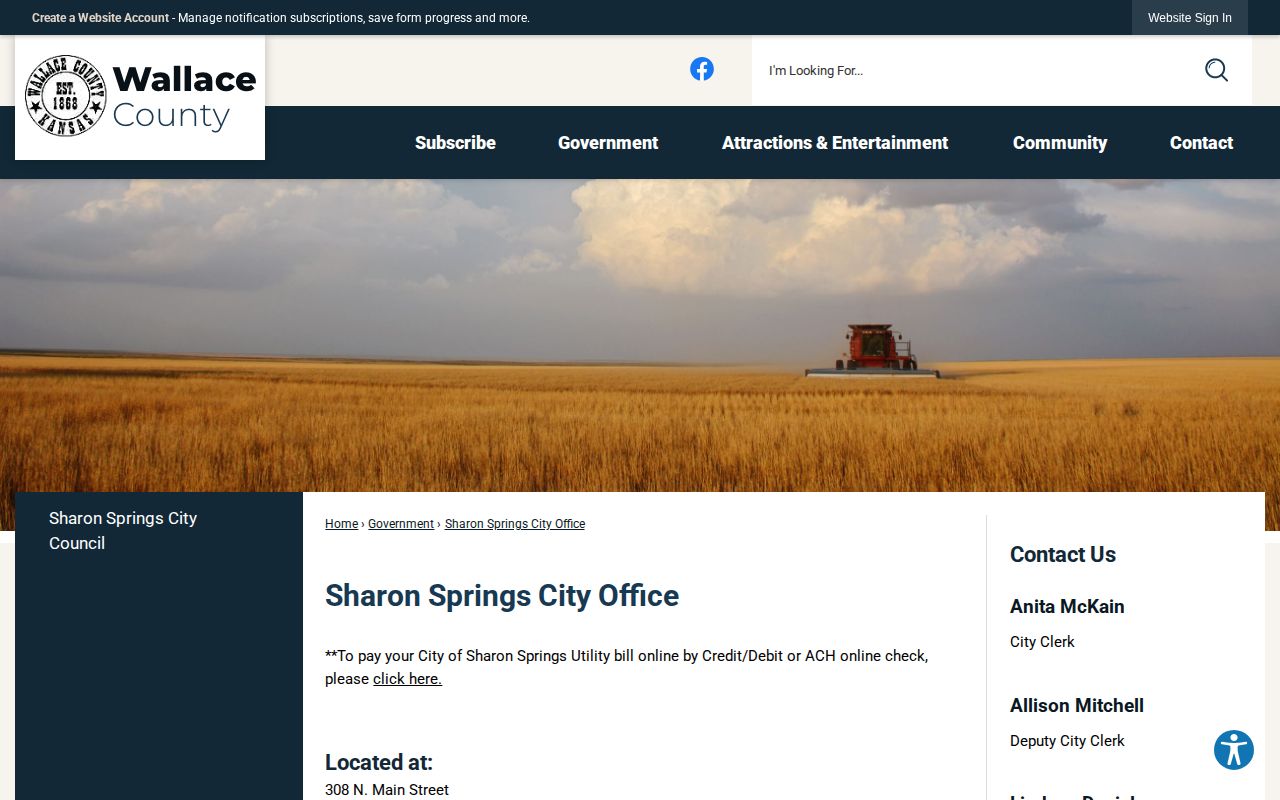
Task: Click the Sharon Springs City Office heading
Action: (502, 596)
